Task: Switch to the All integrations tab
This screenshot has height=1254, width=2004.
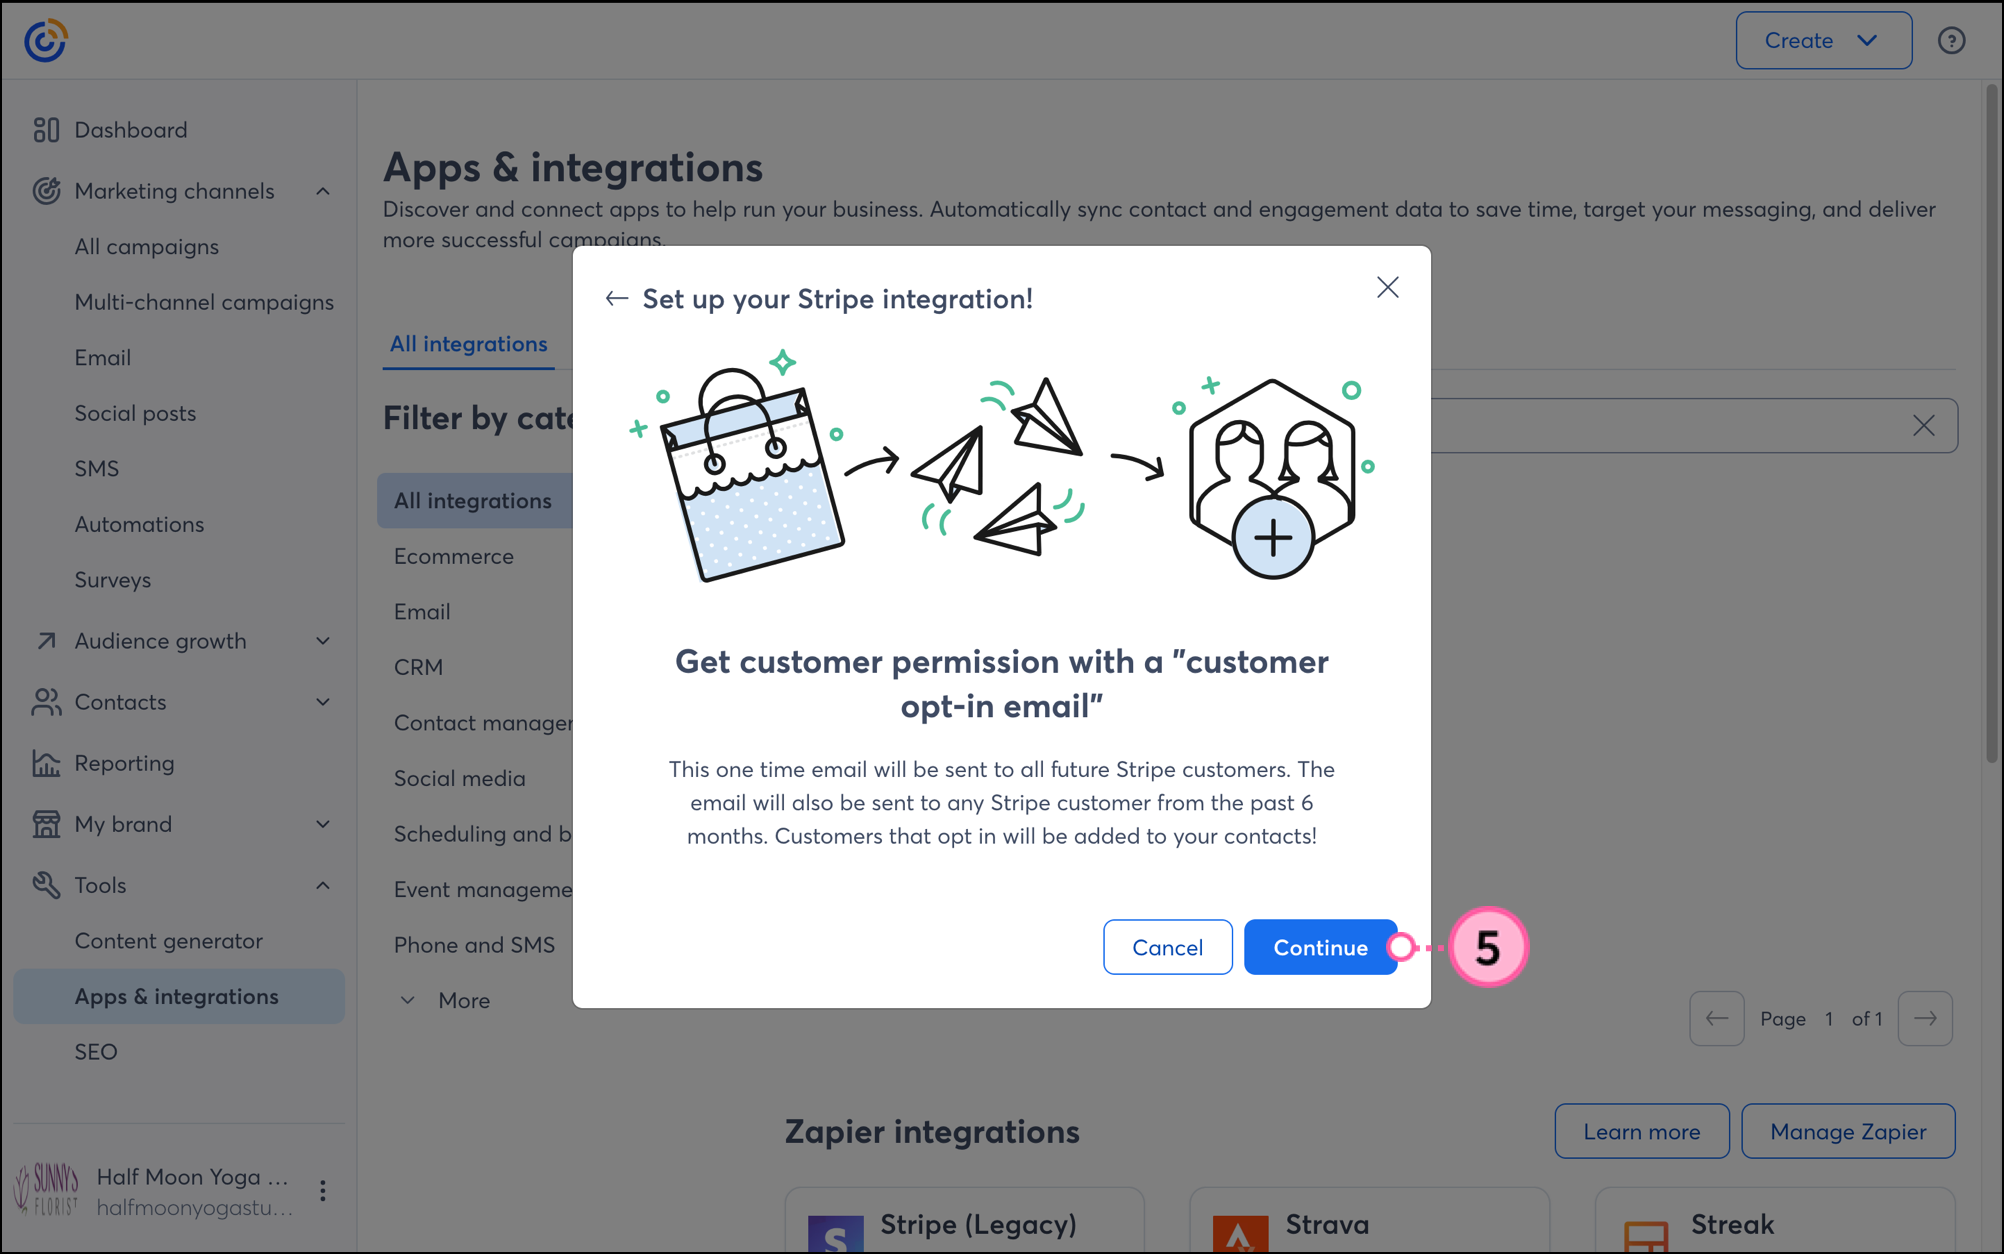Action: pos(468,344)
